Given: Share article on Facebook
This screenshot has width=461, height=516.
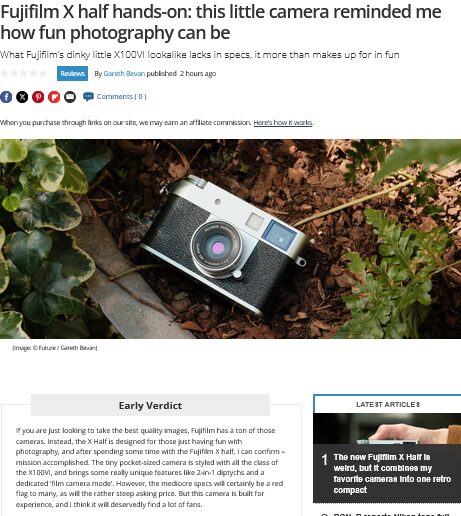Looking at the screenshot, I should click(x=6, y=97).
